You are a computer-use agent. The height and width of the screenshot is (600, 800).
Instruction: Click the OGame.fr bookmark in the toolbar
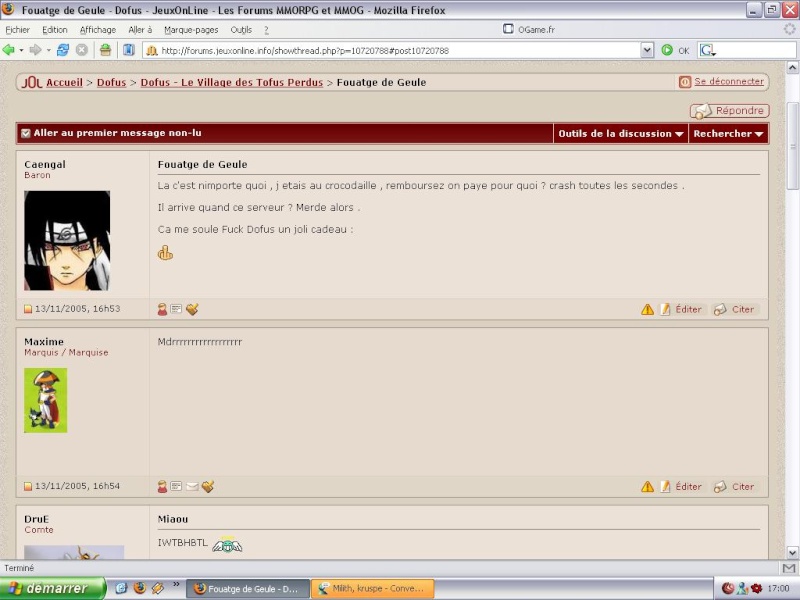pyautogui.click(x=529, y=30)
